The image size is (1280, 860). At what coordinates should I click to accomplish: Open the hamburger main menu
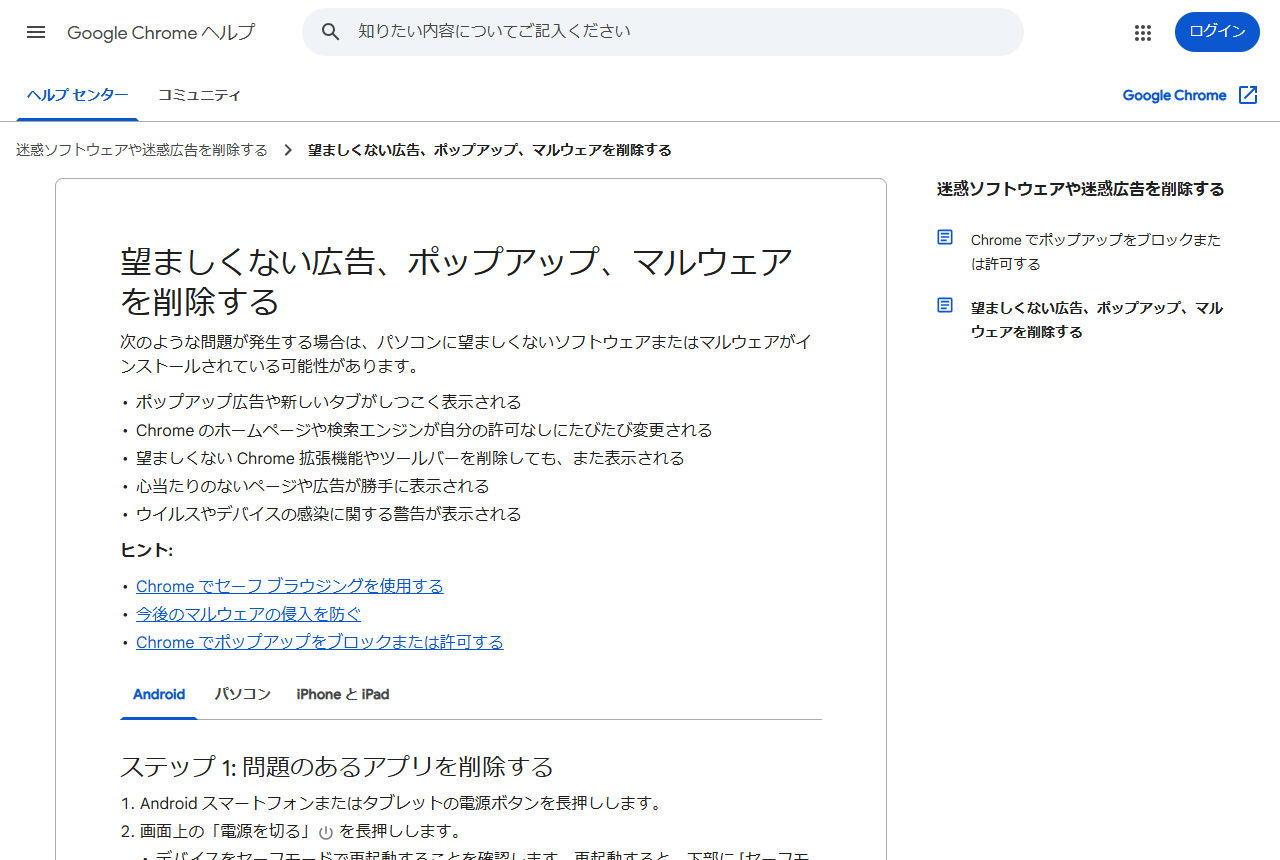click(36, 32)
